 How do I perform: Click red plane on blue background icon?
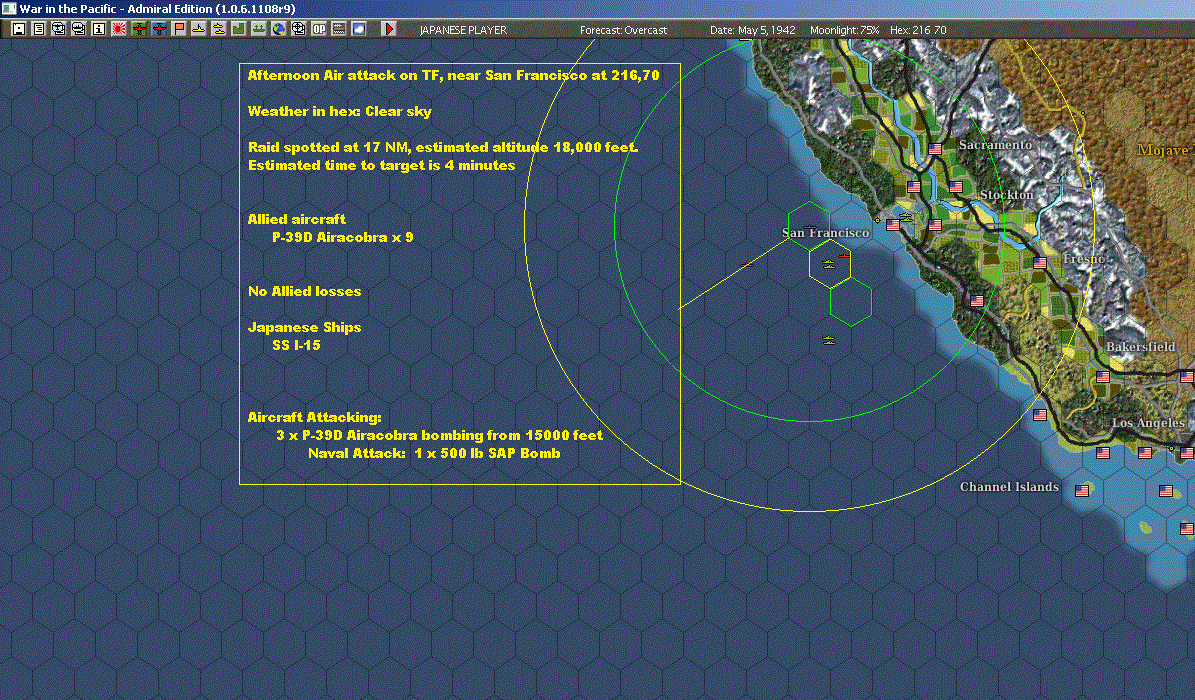pyautogui.click(x=159, y=29)
